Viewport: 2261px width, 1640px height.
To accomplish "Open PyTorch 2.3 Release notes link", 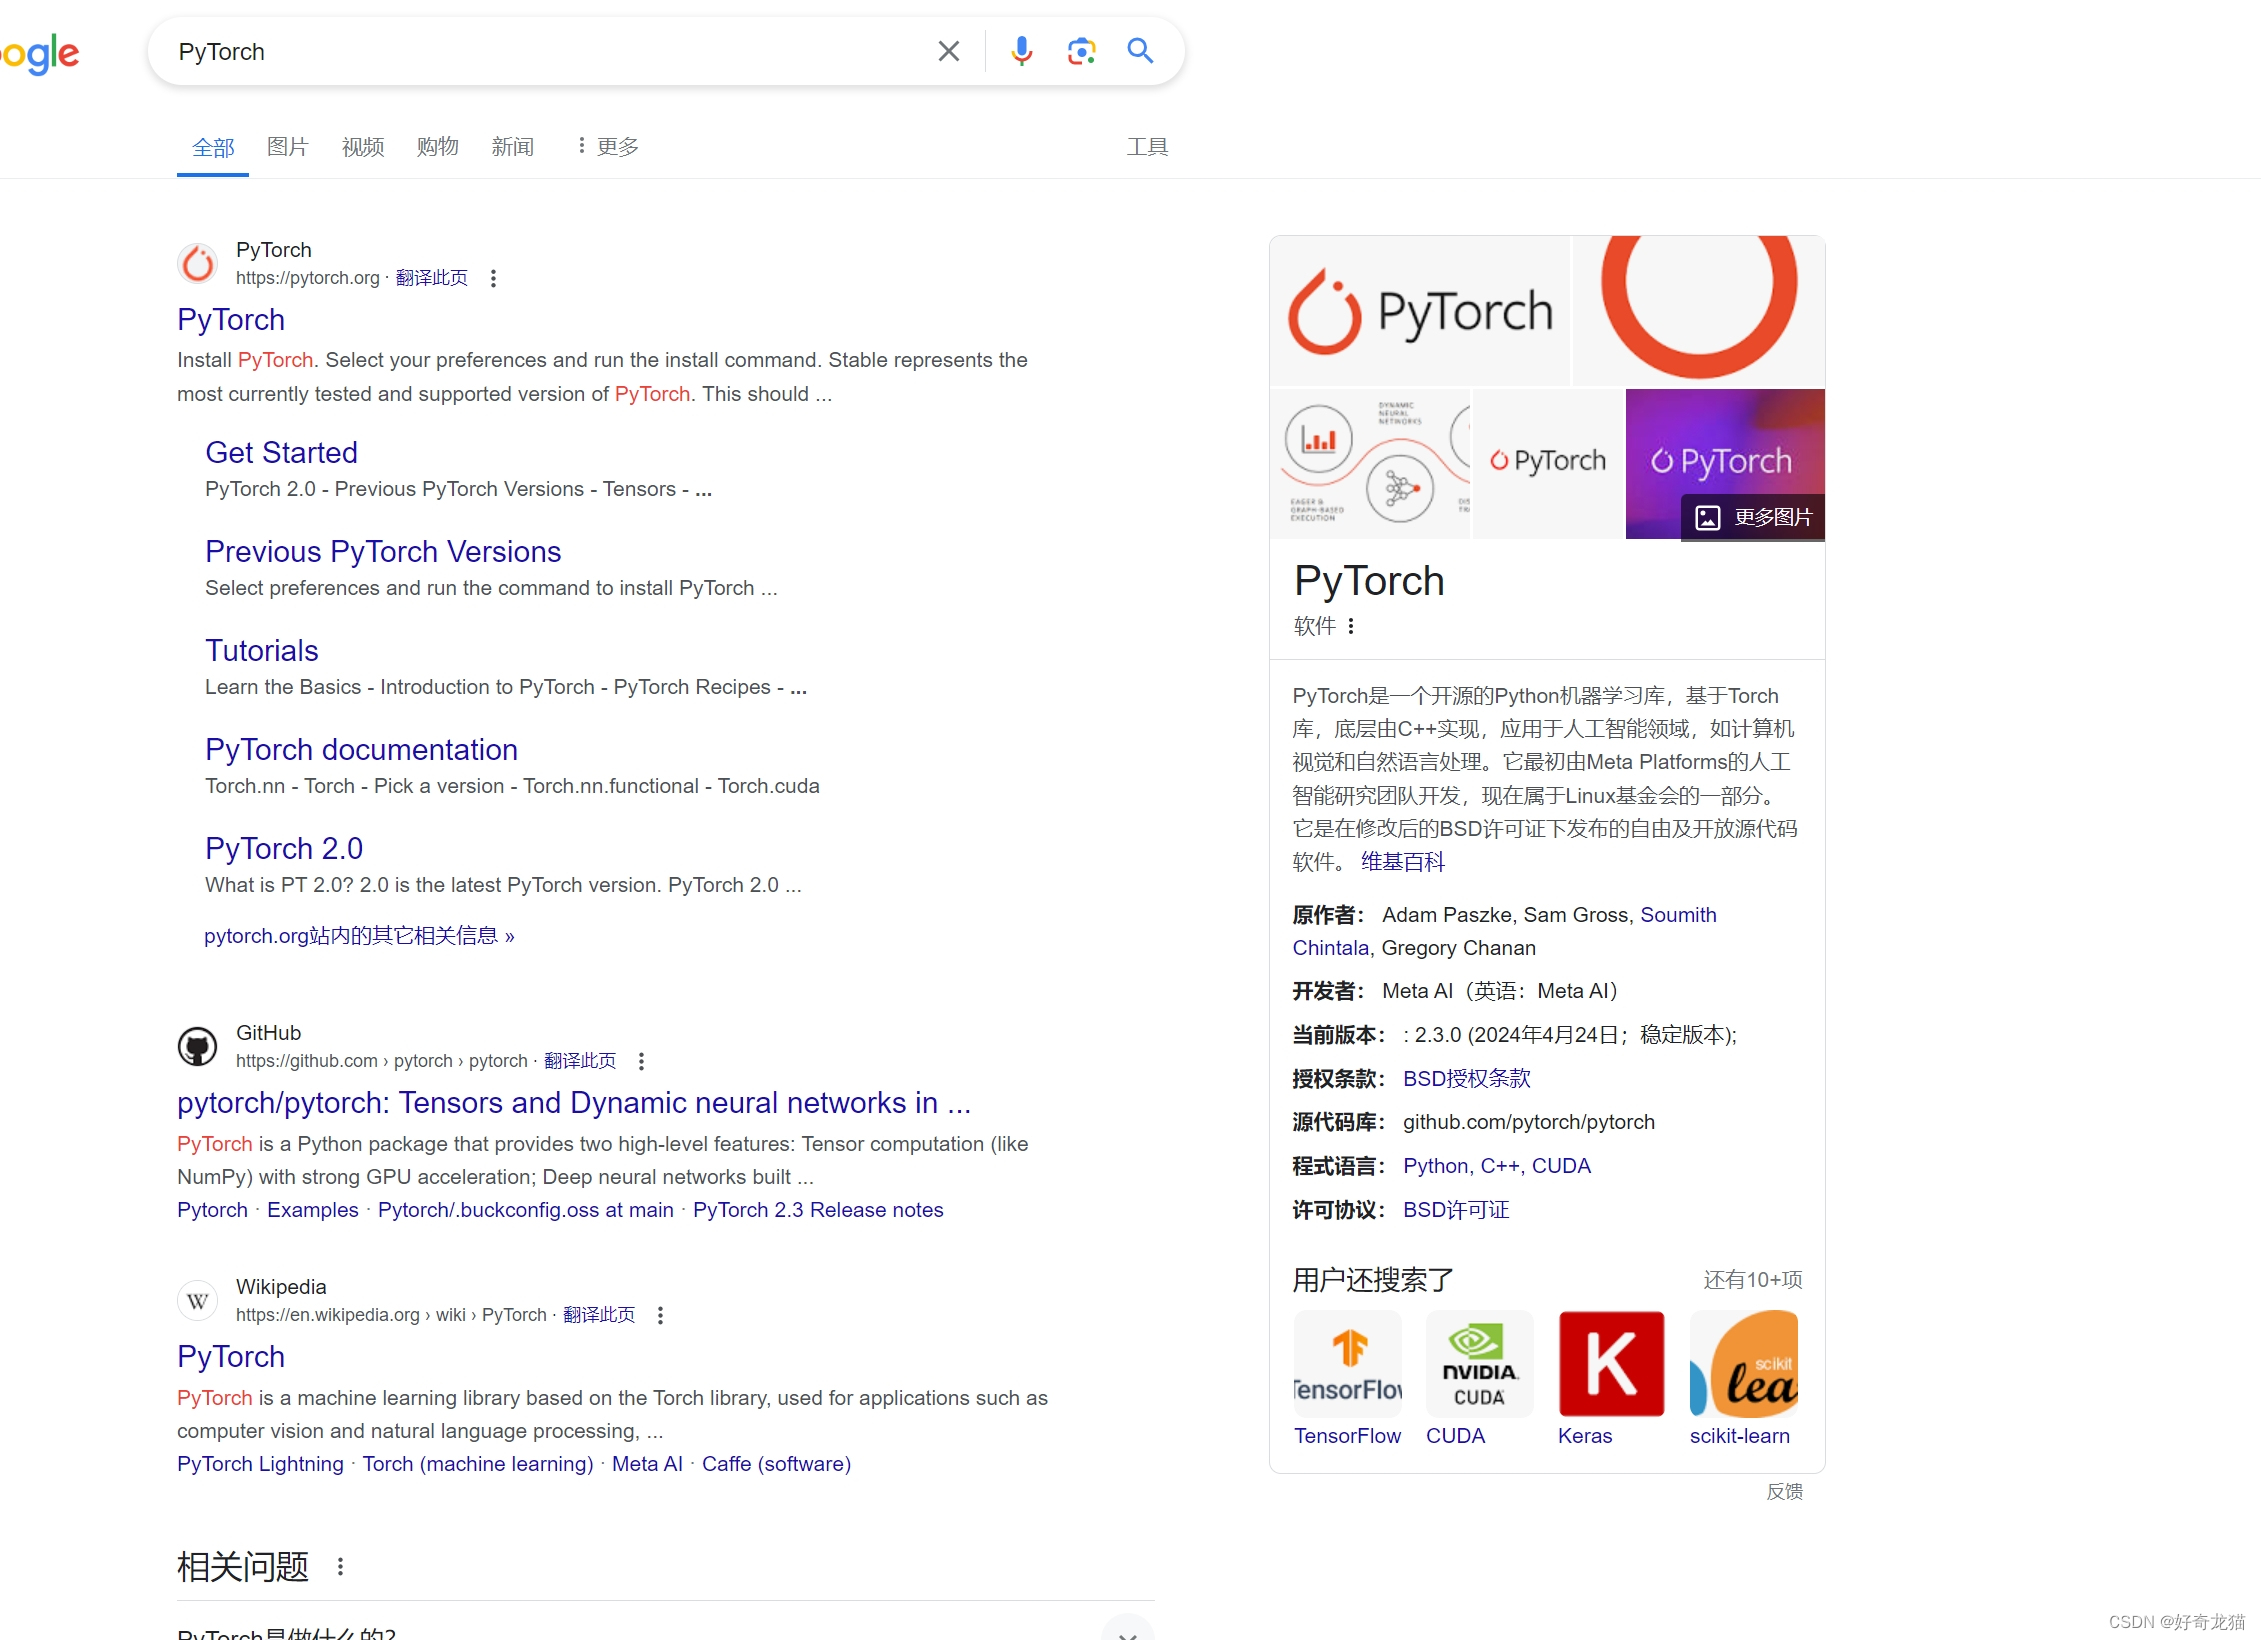I will (x=818, y=1210).
